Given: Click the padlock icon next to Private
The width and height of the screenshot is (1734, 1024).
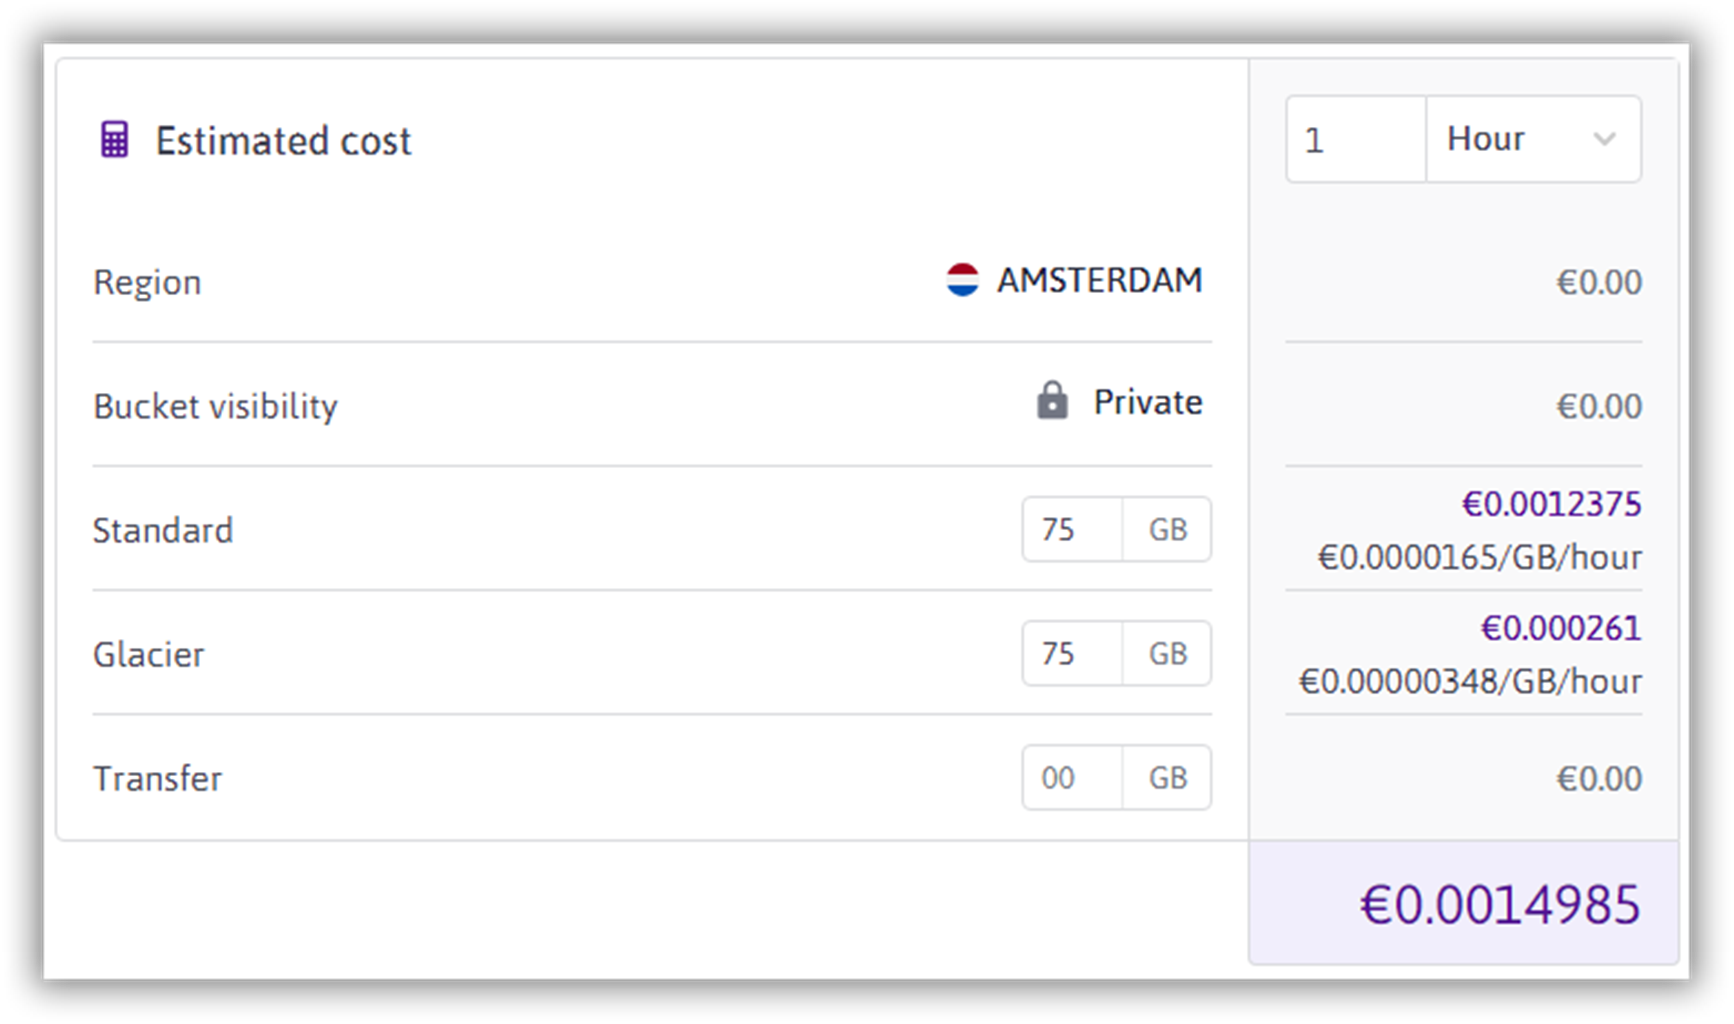Looking at the screenshot, I should [1052, 401].
